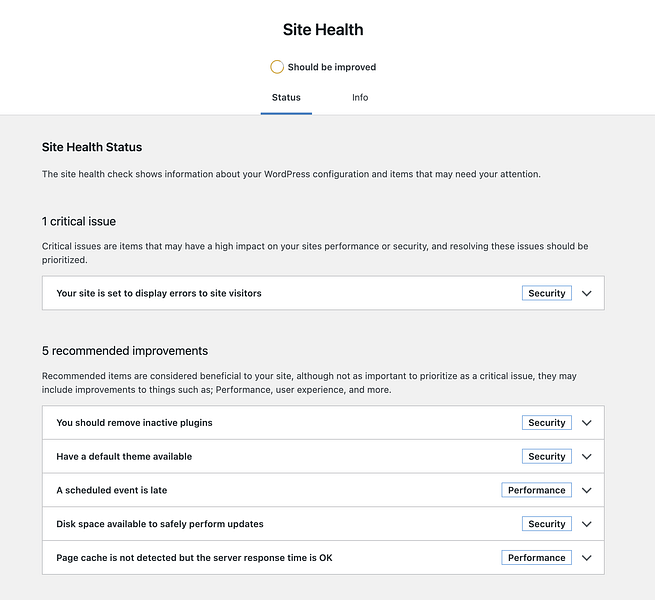Screen dimensions: 655x600
Task: Expand the page cache item chevron
Action: pyautogui.click(x=587, y=558)
